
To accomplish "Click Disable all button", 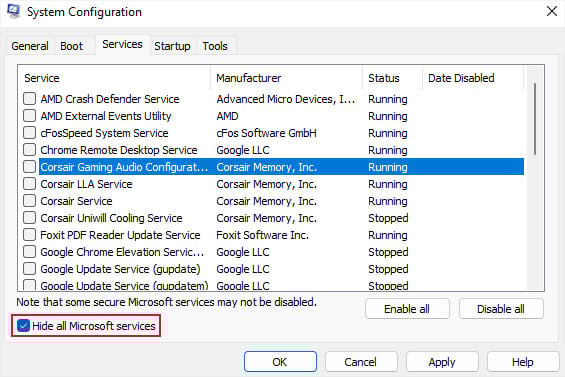I will click(x=501, y=309).
